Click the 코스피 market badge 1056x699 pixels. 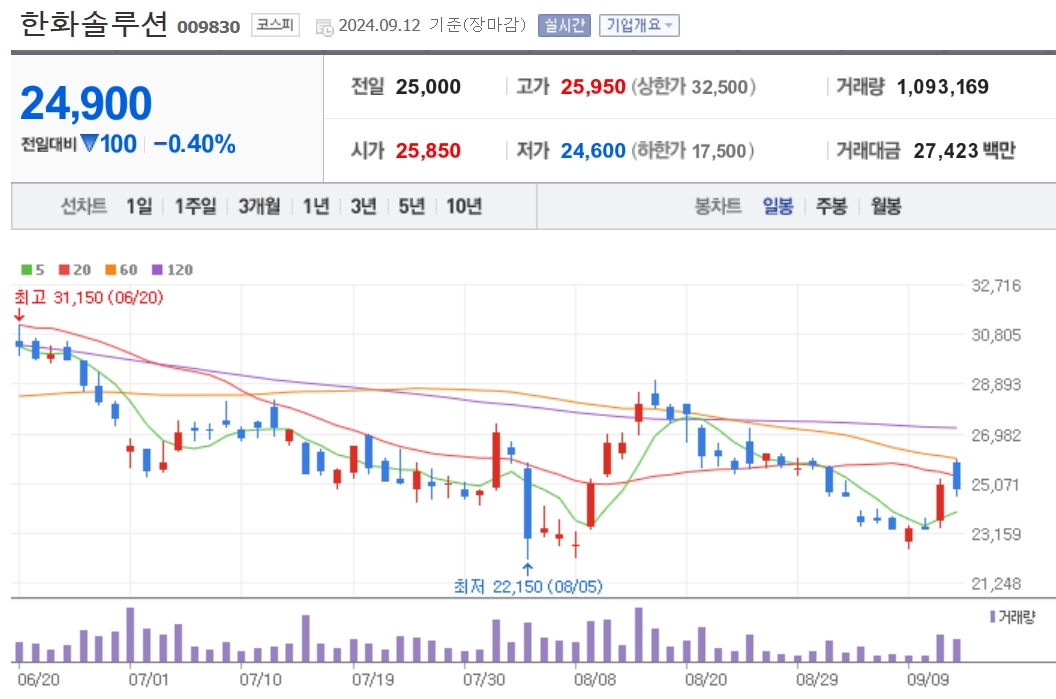[x=275, y=26]
